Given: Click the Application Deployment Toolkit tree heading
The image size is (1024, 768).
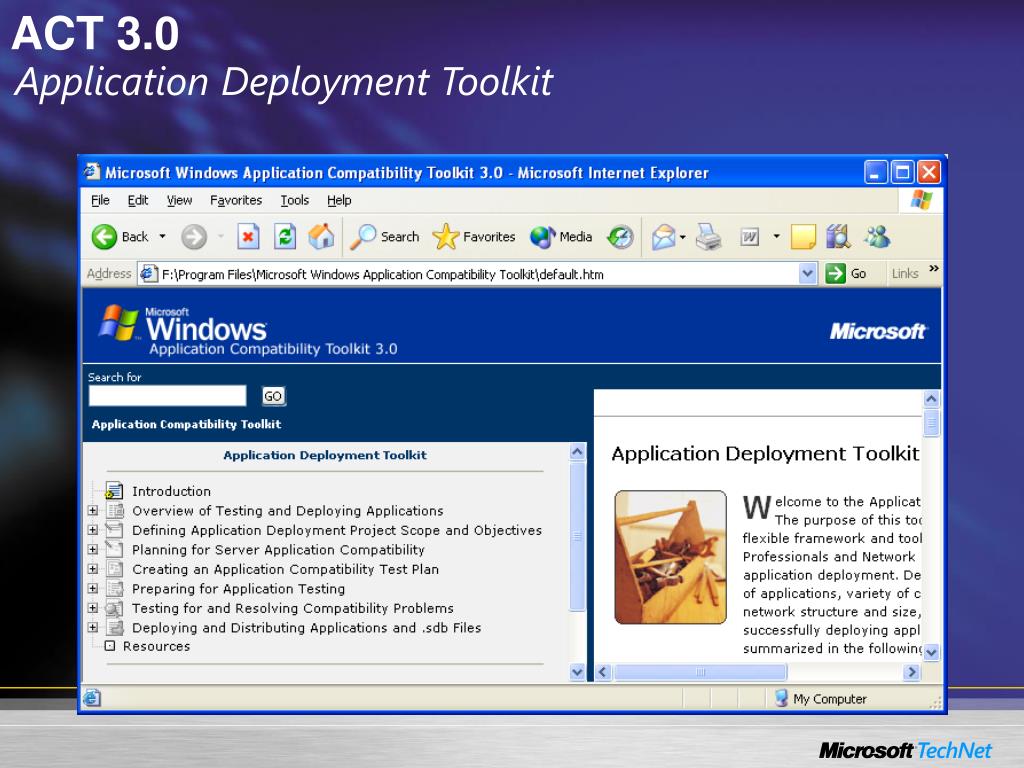Looking at the screenshot, I should (325, 455).
